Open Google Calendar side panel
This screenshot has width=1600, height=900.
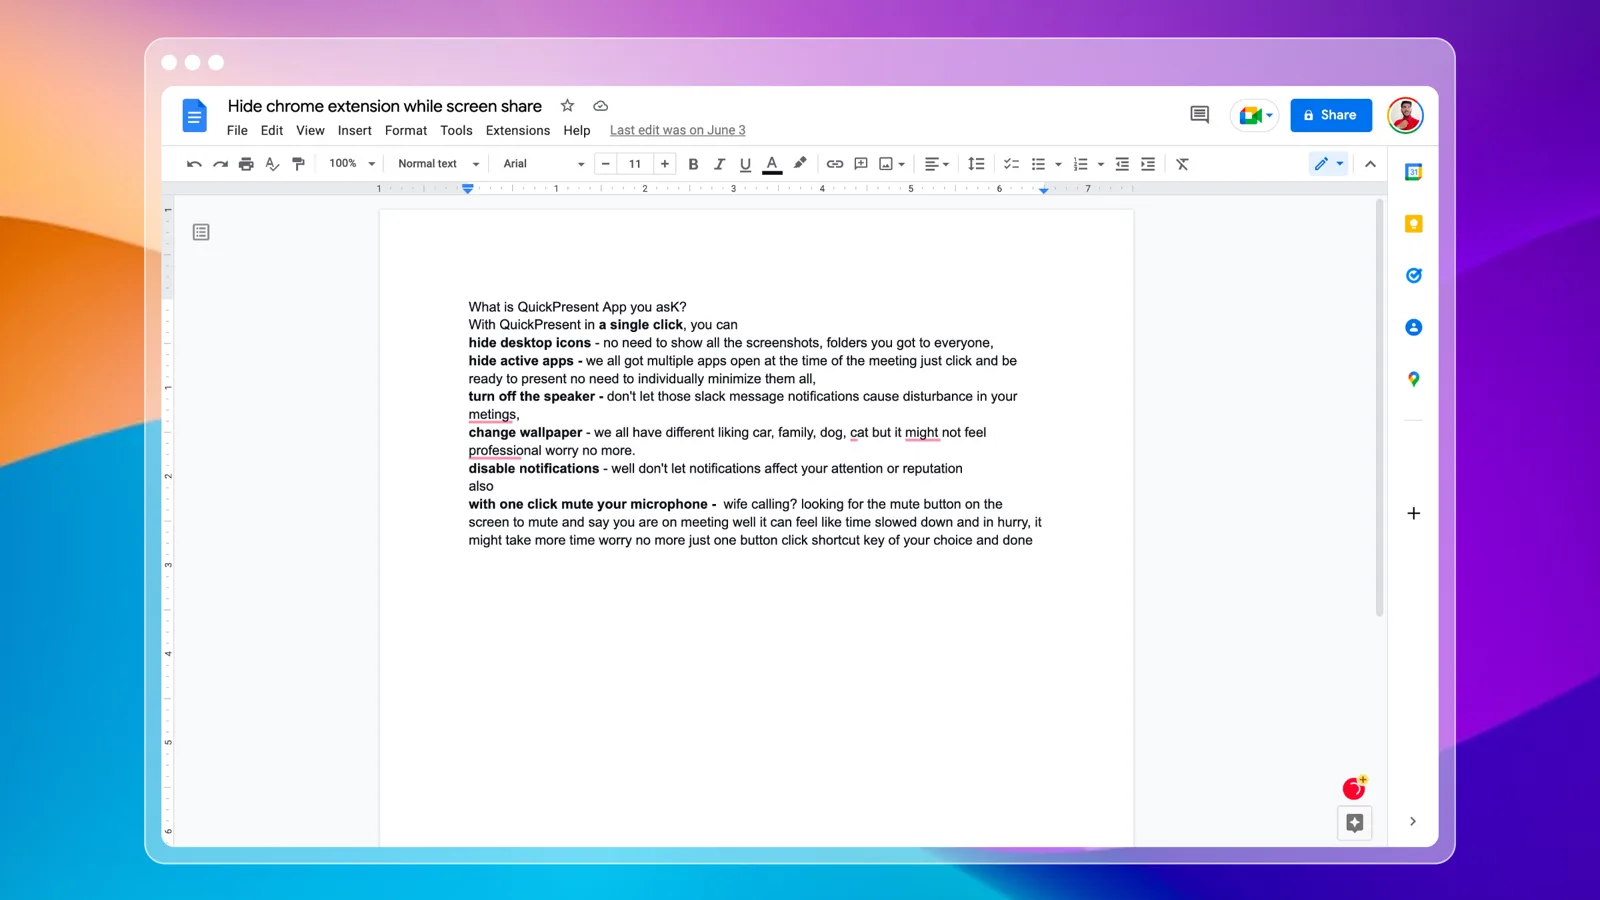tap(1413, 172)
